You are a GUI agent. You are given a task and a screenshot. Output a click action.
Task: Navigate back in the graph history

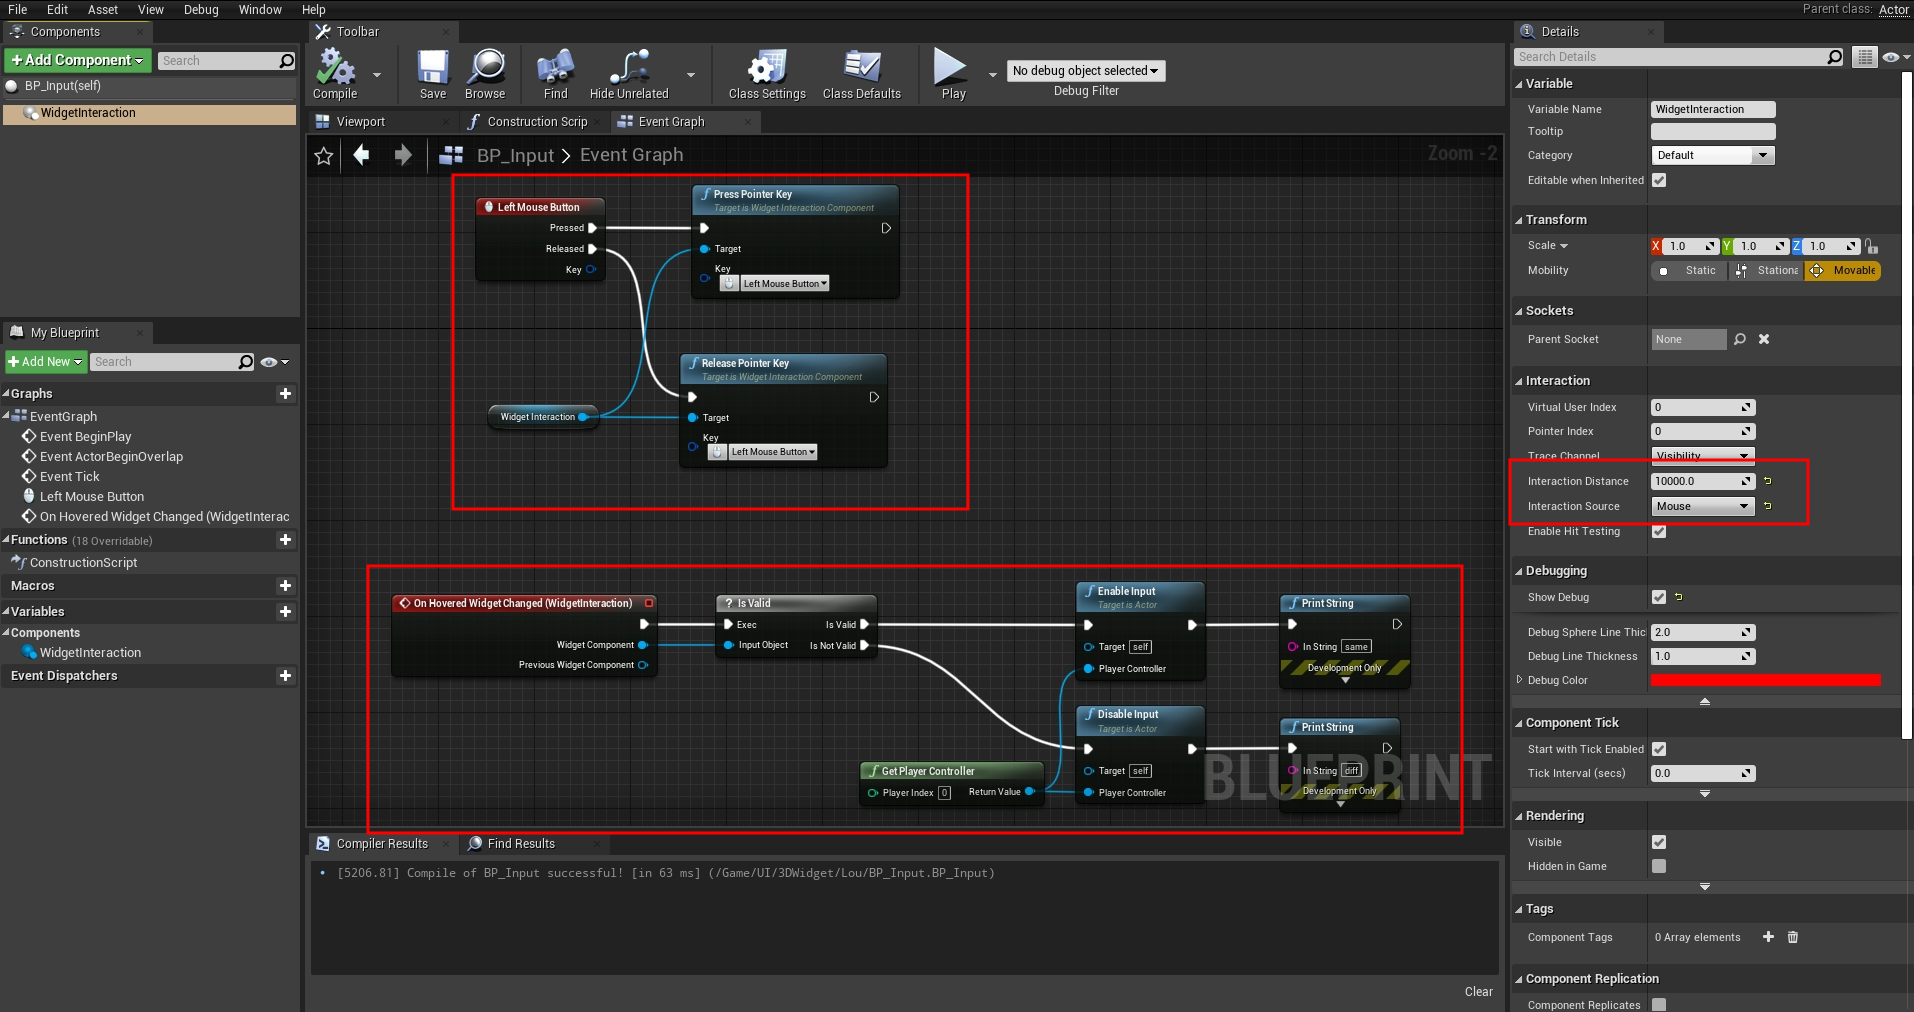[362, 155]
